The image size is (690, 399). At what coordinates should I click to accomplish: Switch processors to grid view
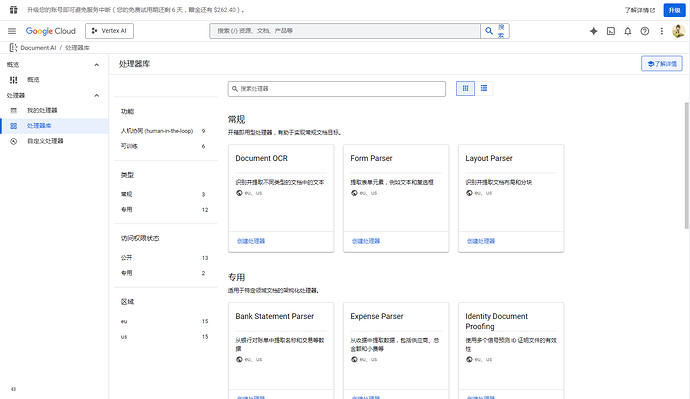click(x=465, y=88)
